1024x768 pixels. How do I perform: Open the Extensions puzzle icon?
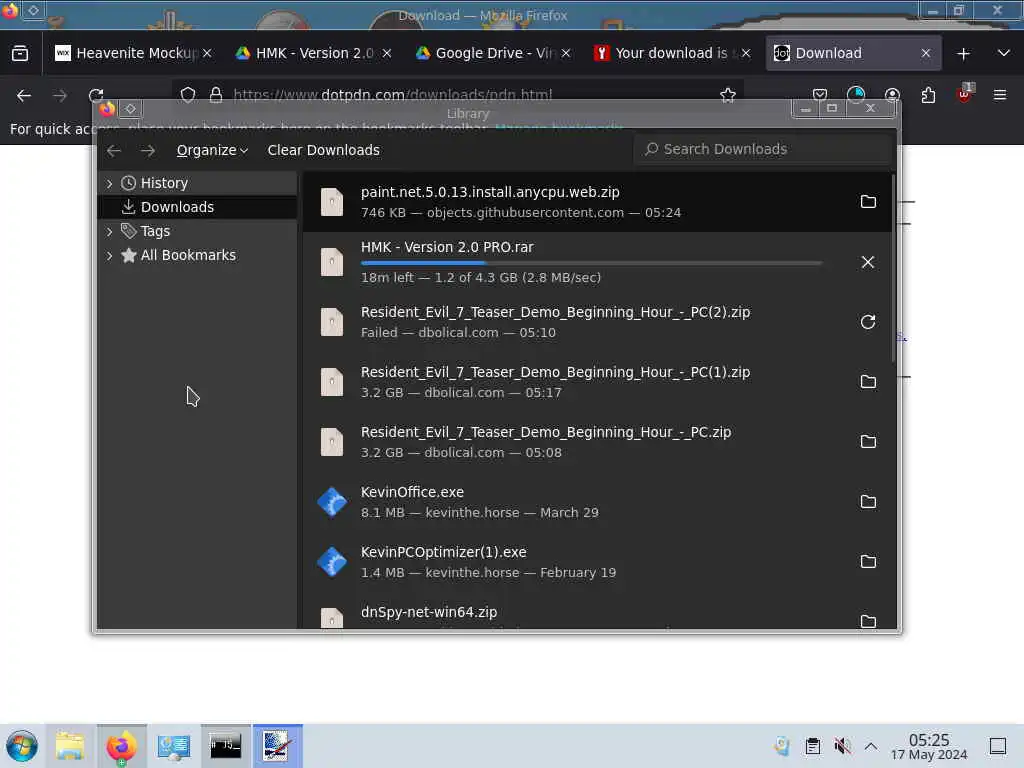tap(928, 95)
